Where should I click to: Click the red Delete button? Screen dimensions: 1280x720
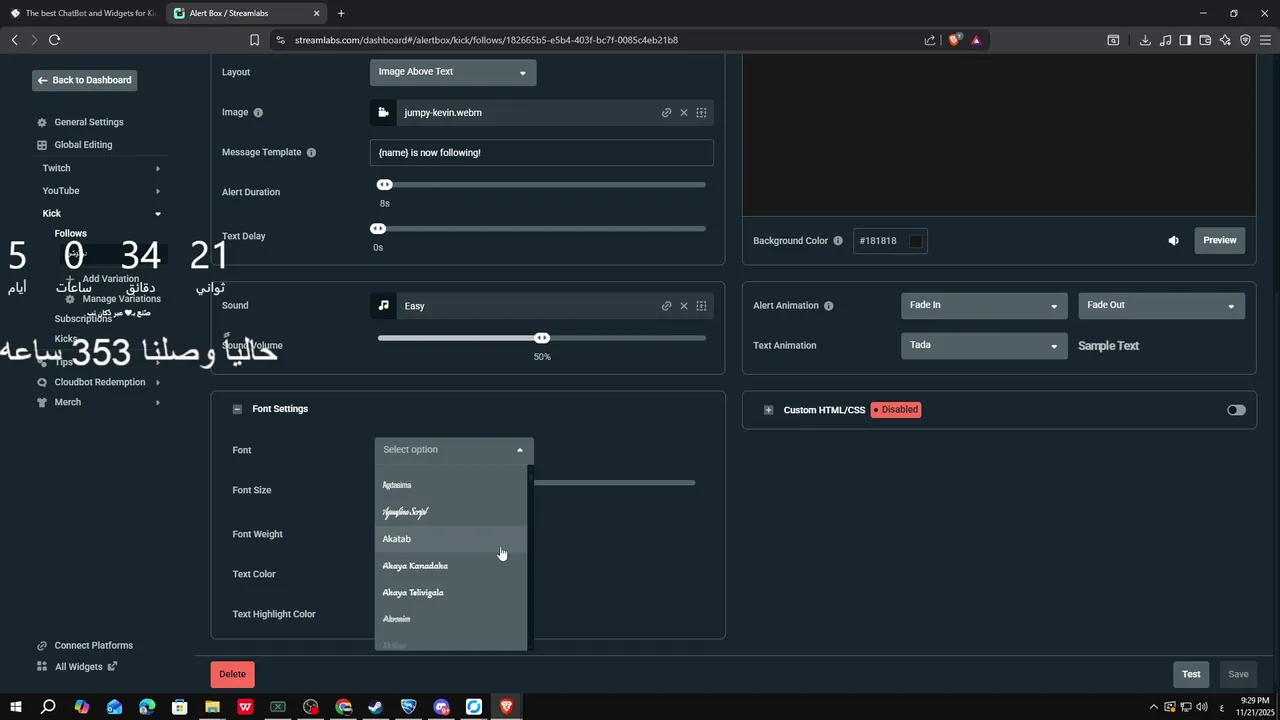[232, 674]
